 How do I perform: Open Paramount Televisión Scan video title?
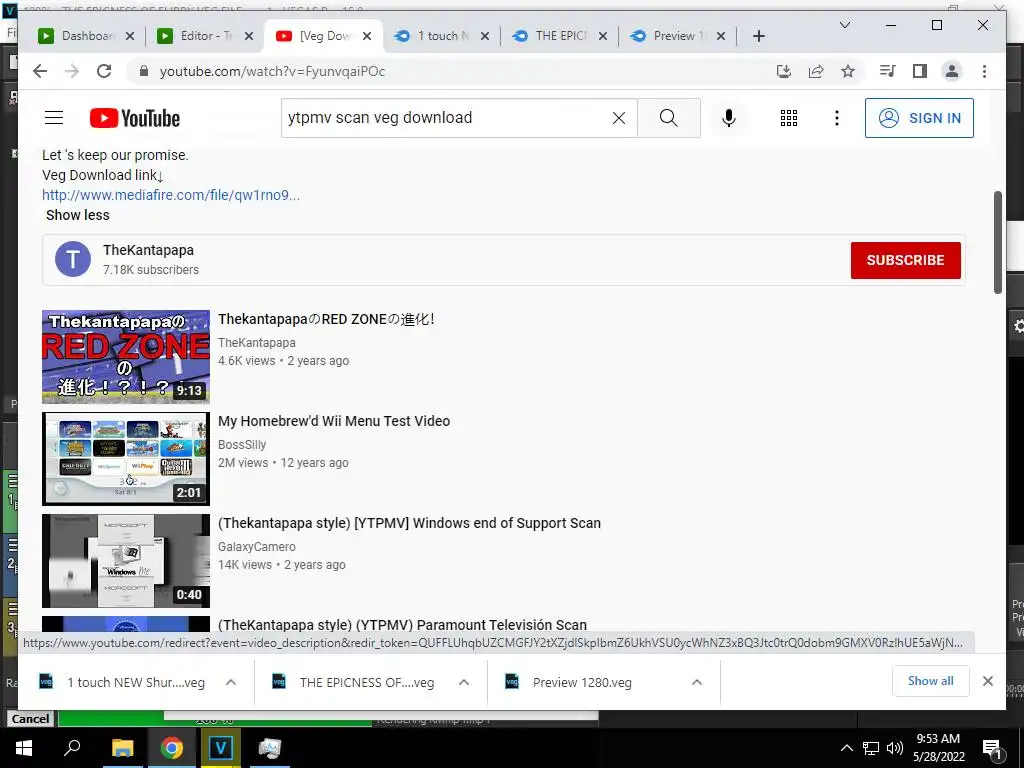(402, 625)
